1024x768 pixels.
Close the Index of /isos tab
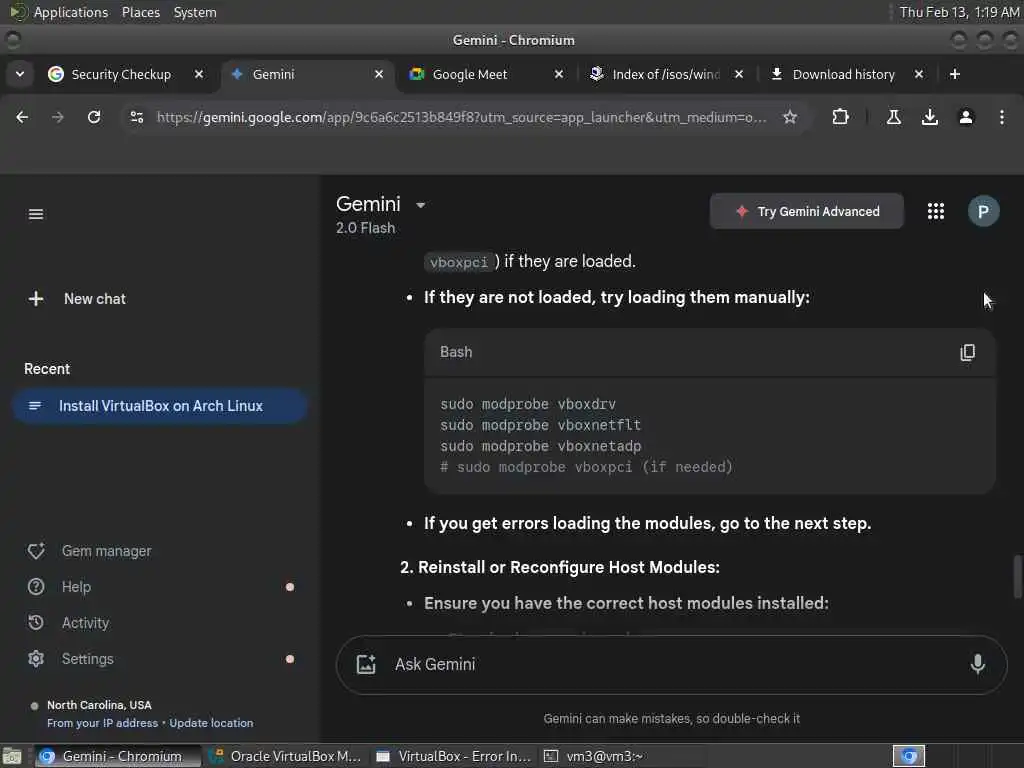(x=739, y=74)
